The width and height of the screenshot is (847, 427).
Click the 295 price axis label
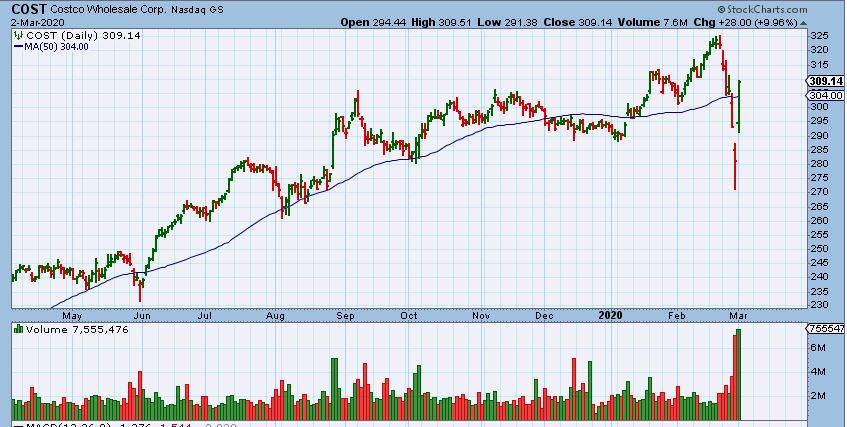(x=819, y=121)
